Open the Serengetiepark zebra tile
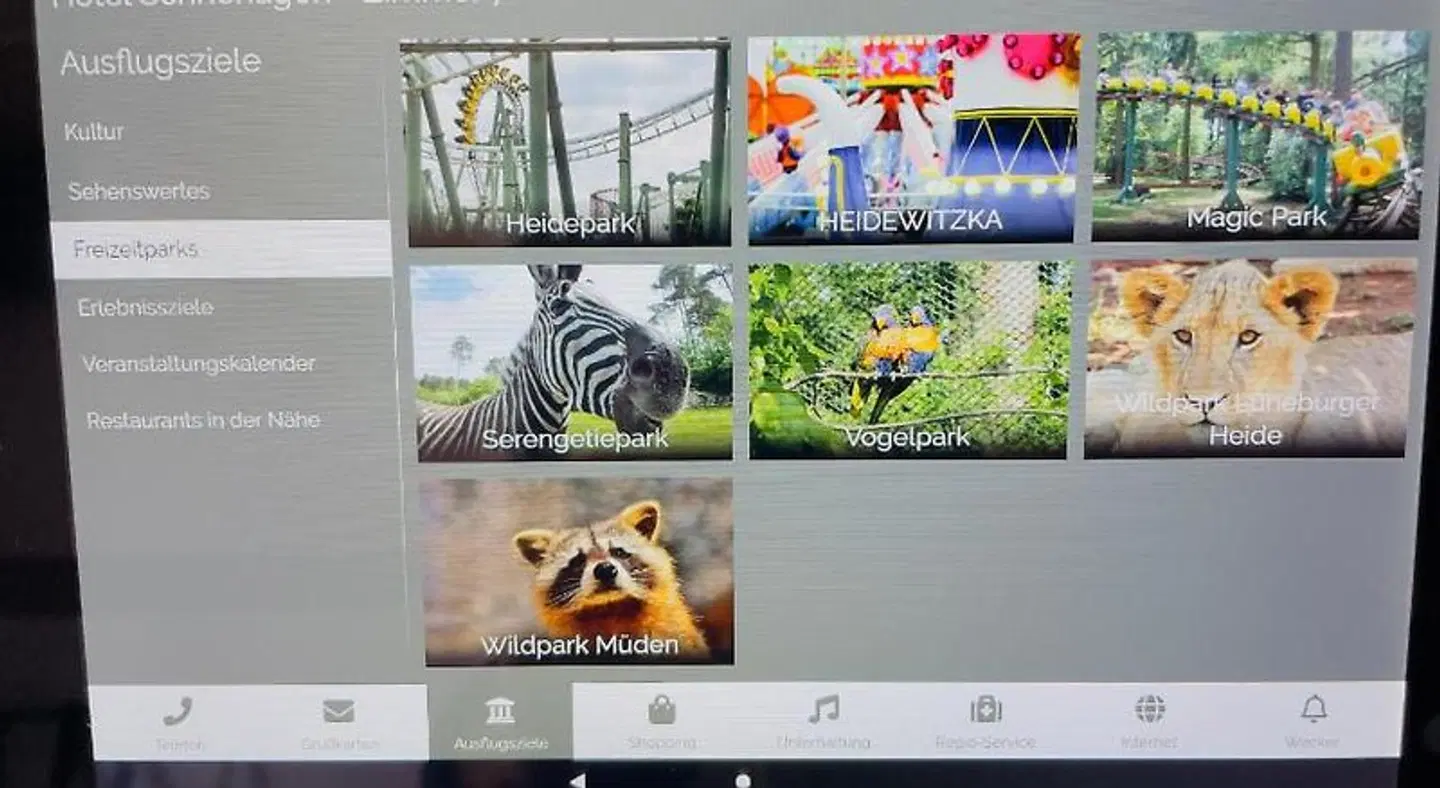This screenshot has height=788, width=1440. click(572, 363)
